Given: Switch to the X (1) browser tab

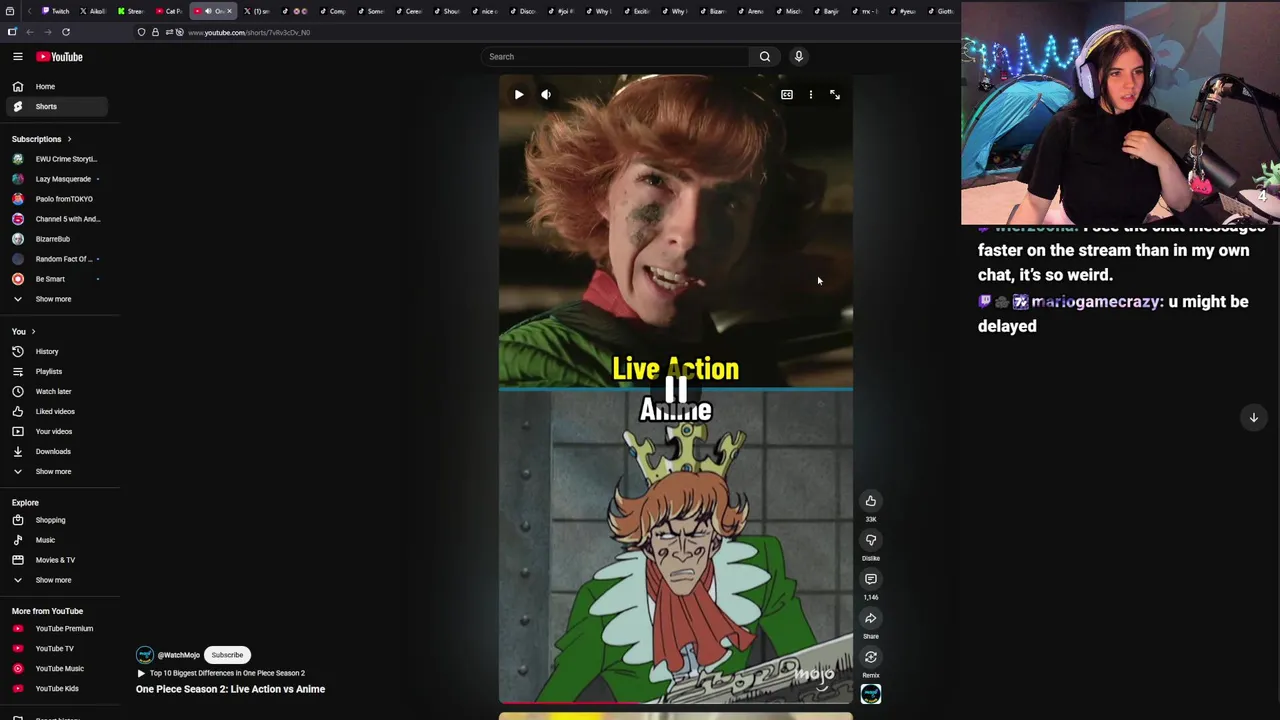Looking at the screenshot, I should 258,11.
